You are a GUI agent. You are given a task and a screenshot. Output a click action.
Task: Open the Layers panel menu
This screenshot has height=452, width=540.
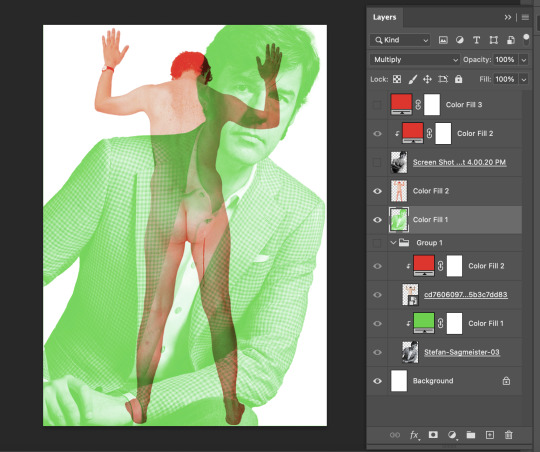pyautogui.click(x=525, y=17)
